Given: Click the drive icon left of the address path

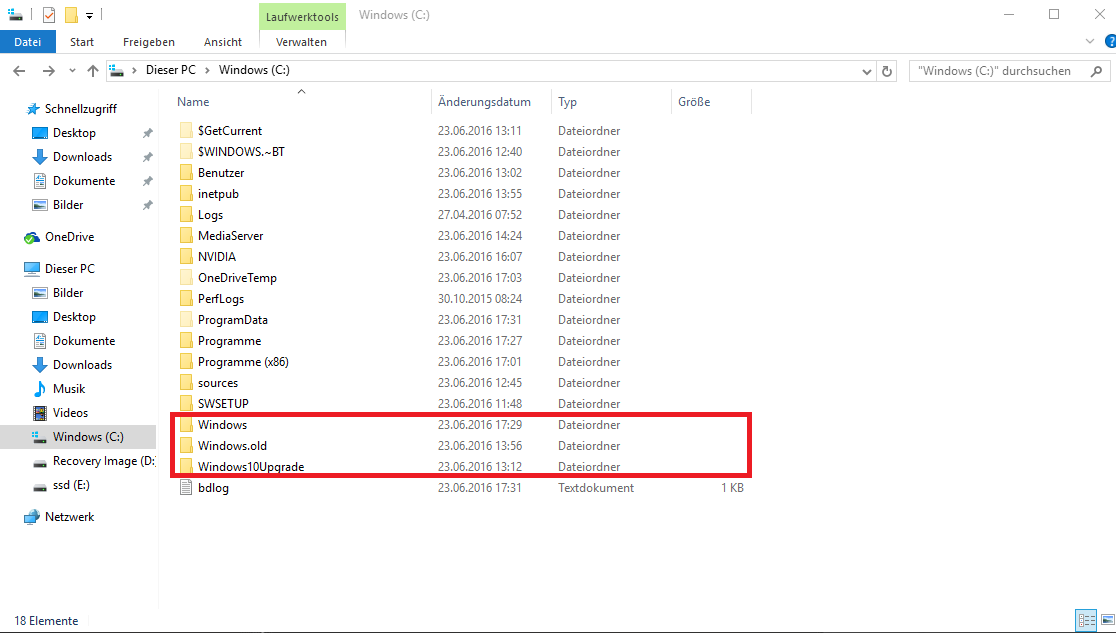Looking at the screenshot, I should point(116,70).
